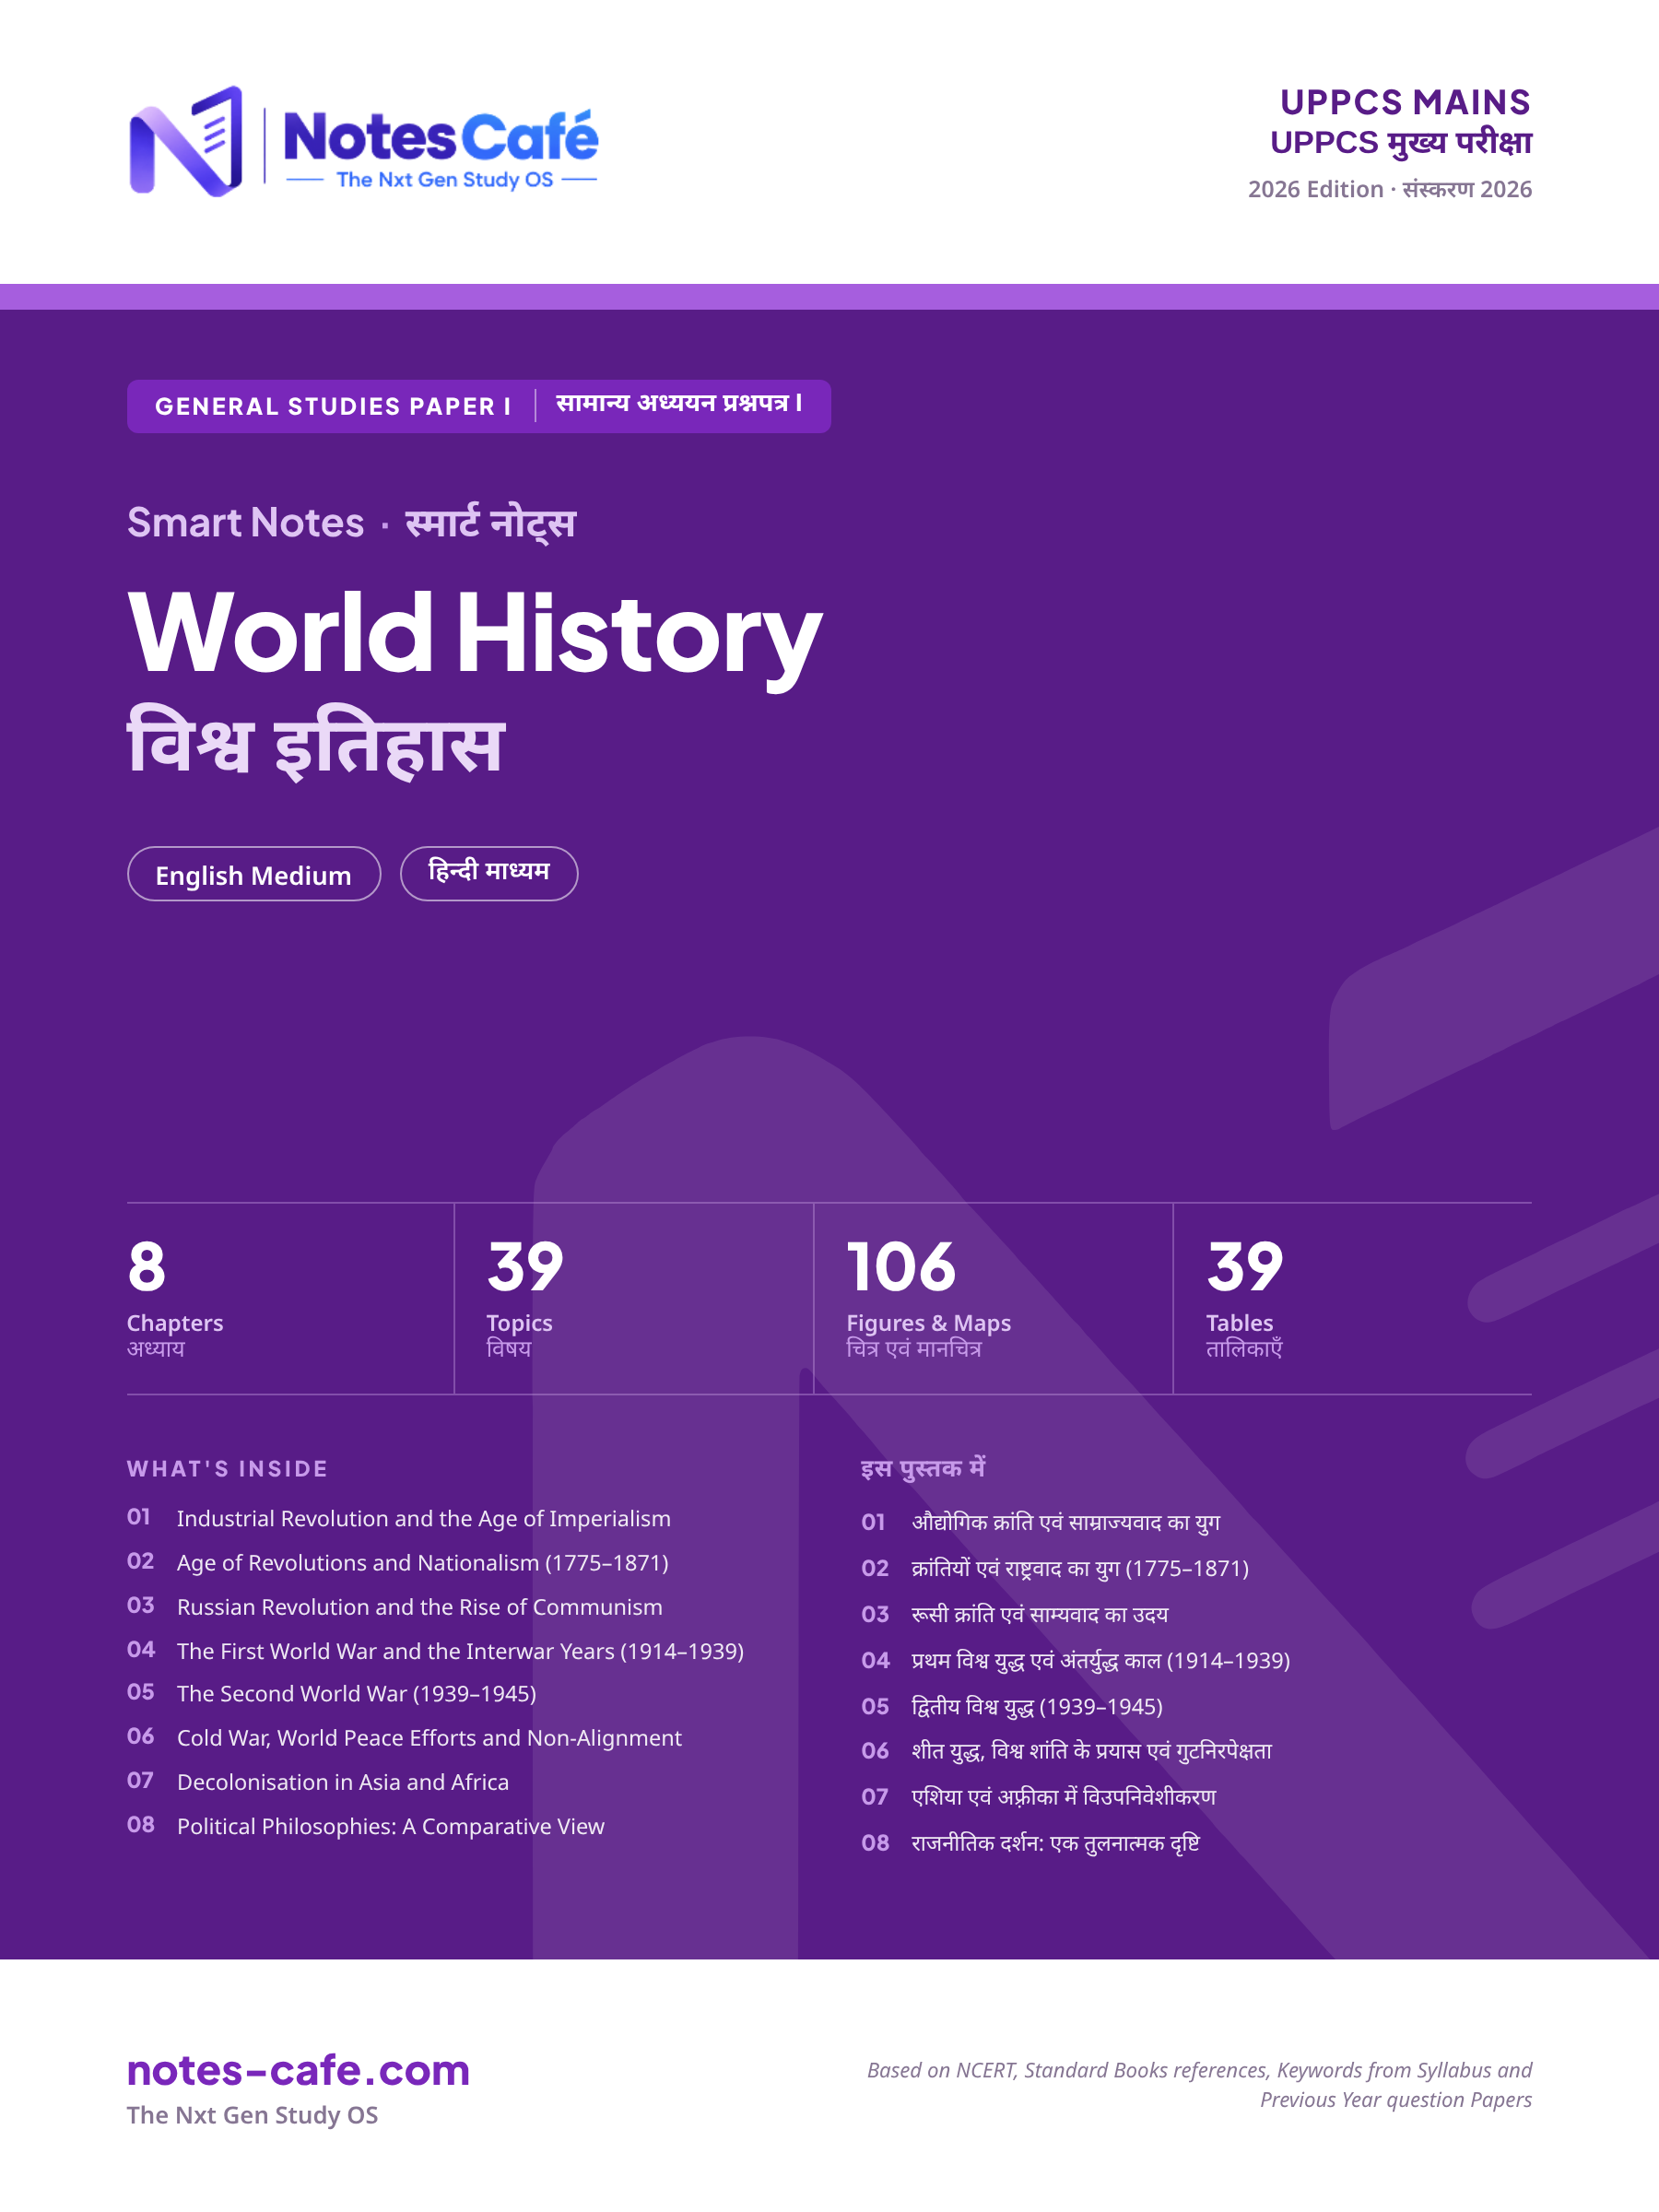Click the इस पुस्तक में heading

coord(923,1468)
